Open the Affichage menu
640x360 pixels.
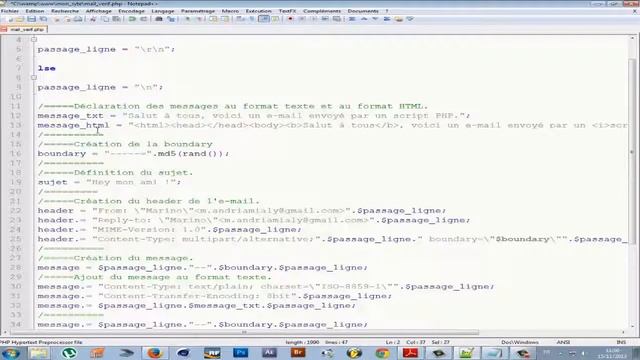tap(98, 11)
